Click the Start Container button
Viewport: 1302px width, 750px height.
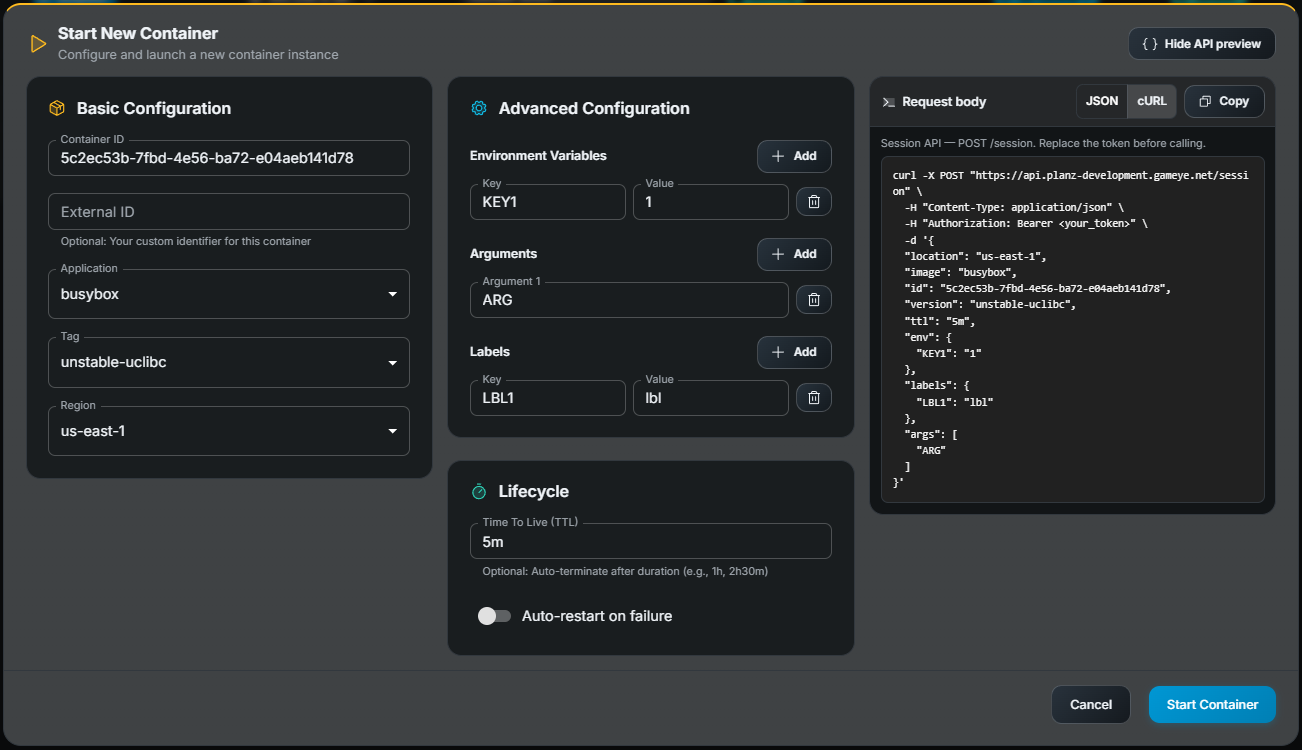[1212, 704]
